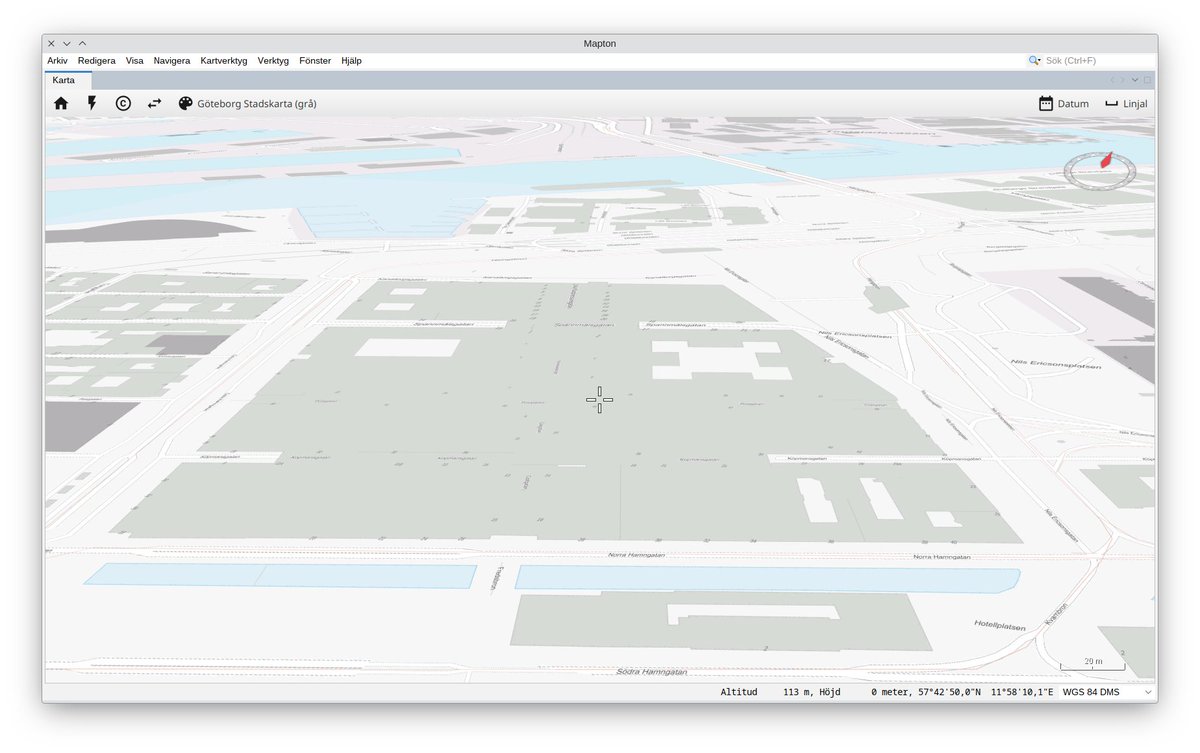
Task: Click the Home icon in map toolbar
Action: point(61,103)
